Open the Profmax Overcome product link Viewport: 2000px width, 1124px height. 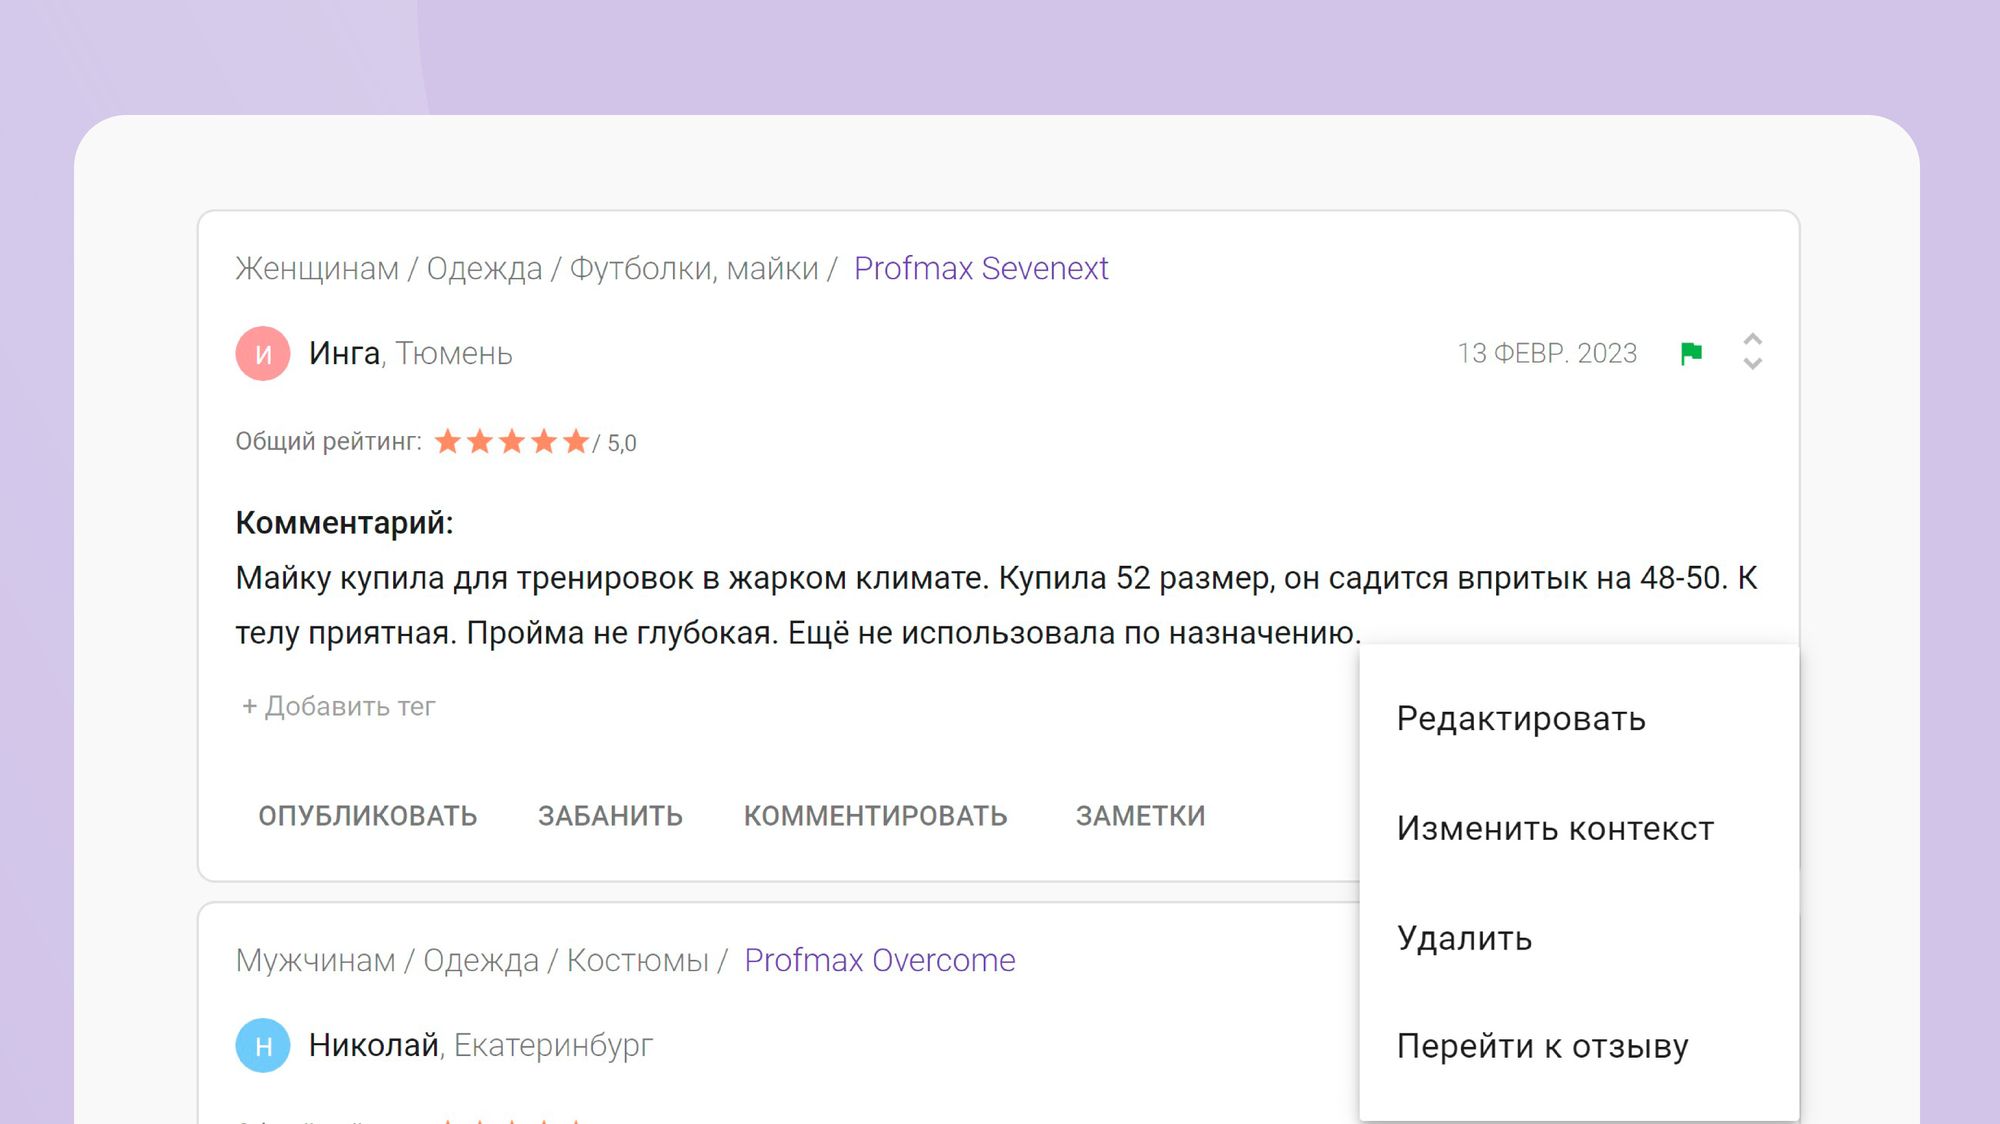pos(879,960)
